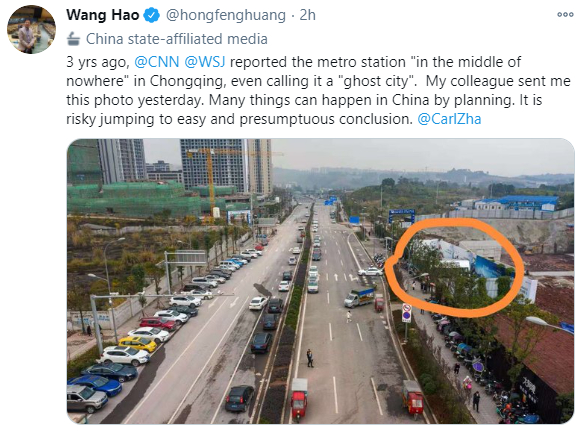Open the China state-affiliated media label
580x435 pixels.
(176, 38)
